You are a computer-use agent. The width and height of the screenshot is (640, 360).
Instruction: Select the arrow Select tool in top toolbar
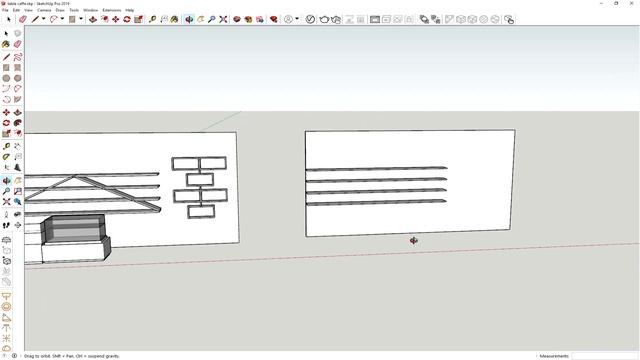point(9,19)
